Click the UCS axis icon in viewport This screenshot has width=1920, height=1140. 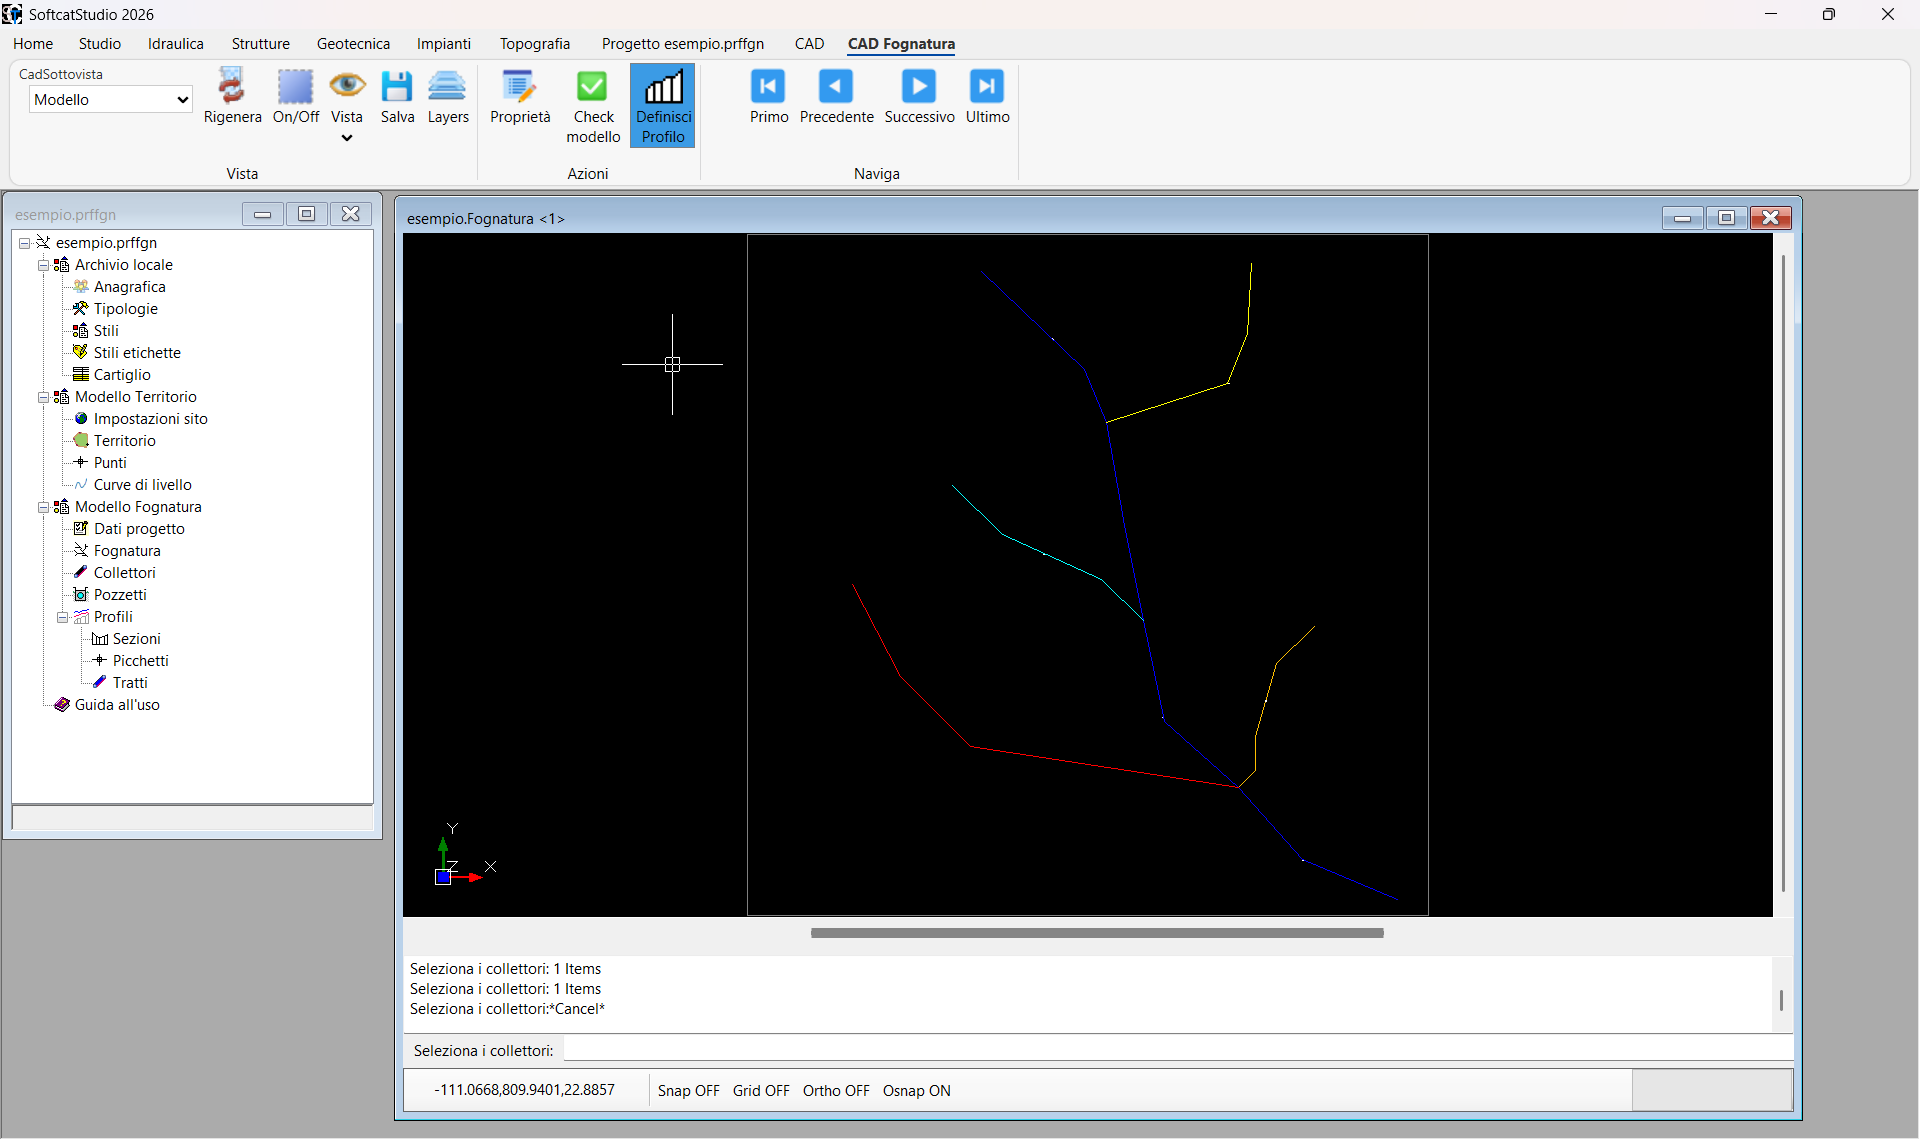464,856
